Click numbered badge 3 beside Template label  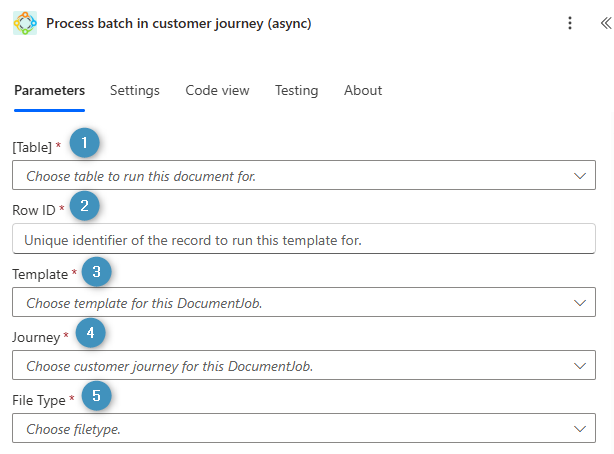point(97,271)
